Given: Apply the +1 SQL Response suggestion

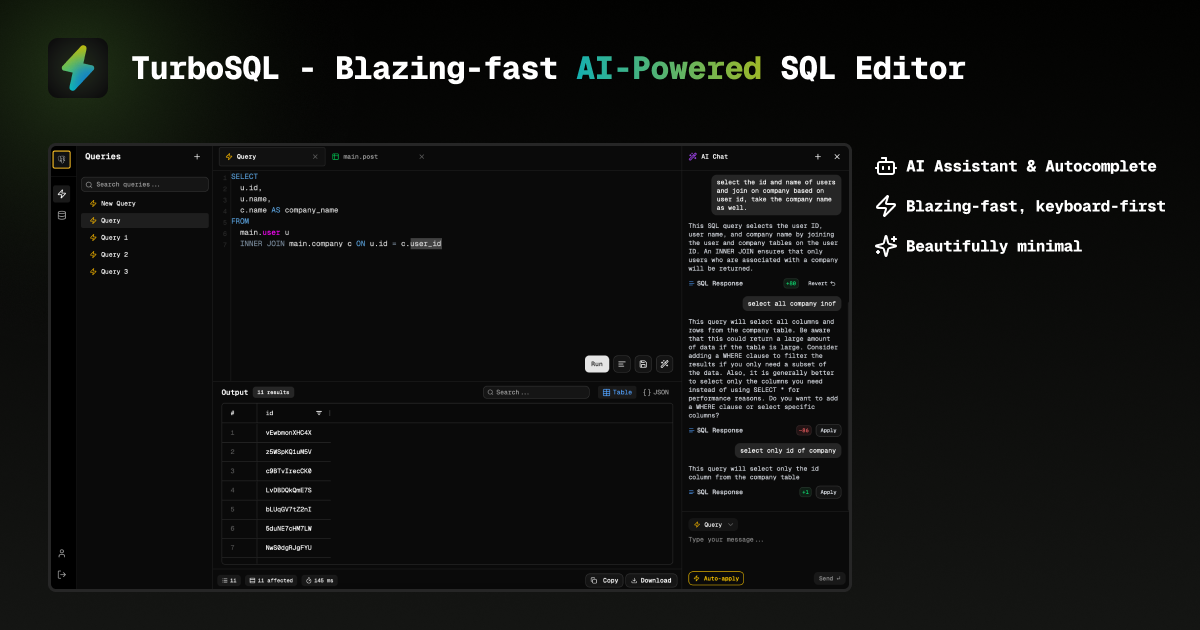Looking at the screenshot, I should (828, 491).
